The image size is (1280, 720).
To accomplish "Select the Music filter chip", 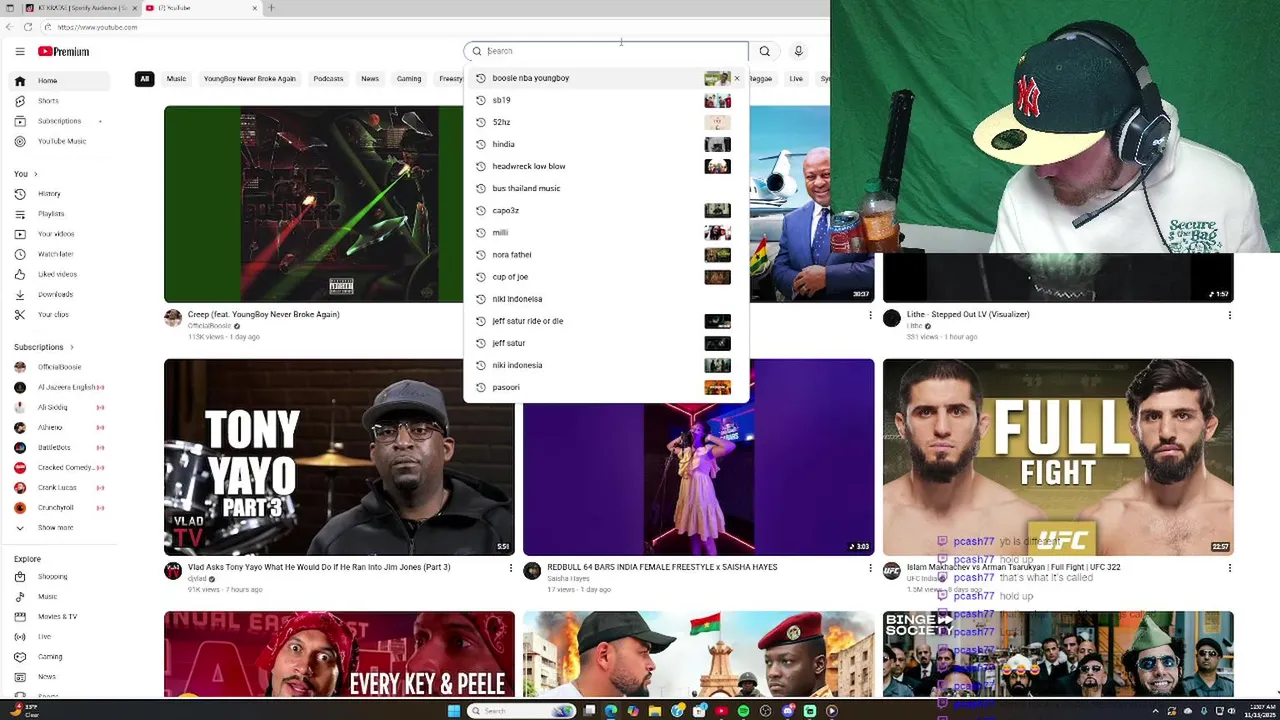I will pyautogui.click(x=176, y=79).
